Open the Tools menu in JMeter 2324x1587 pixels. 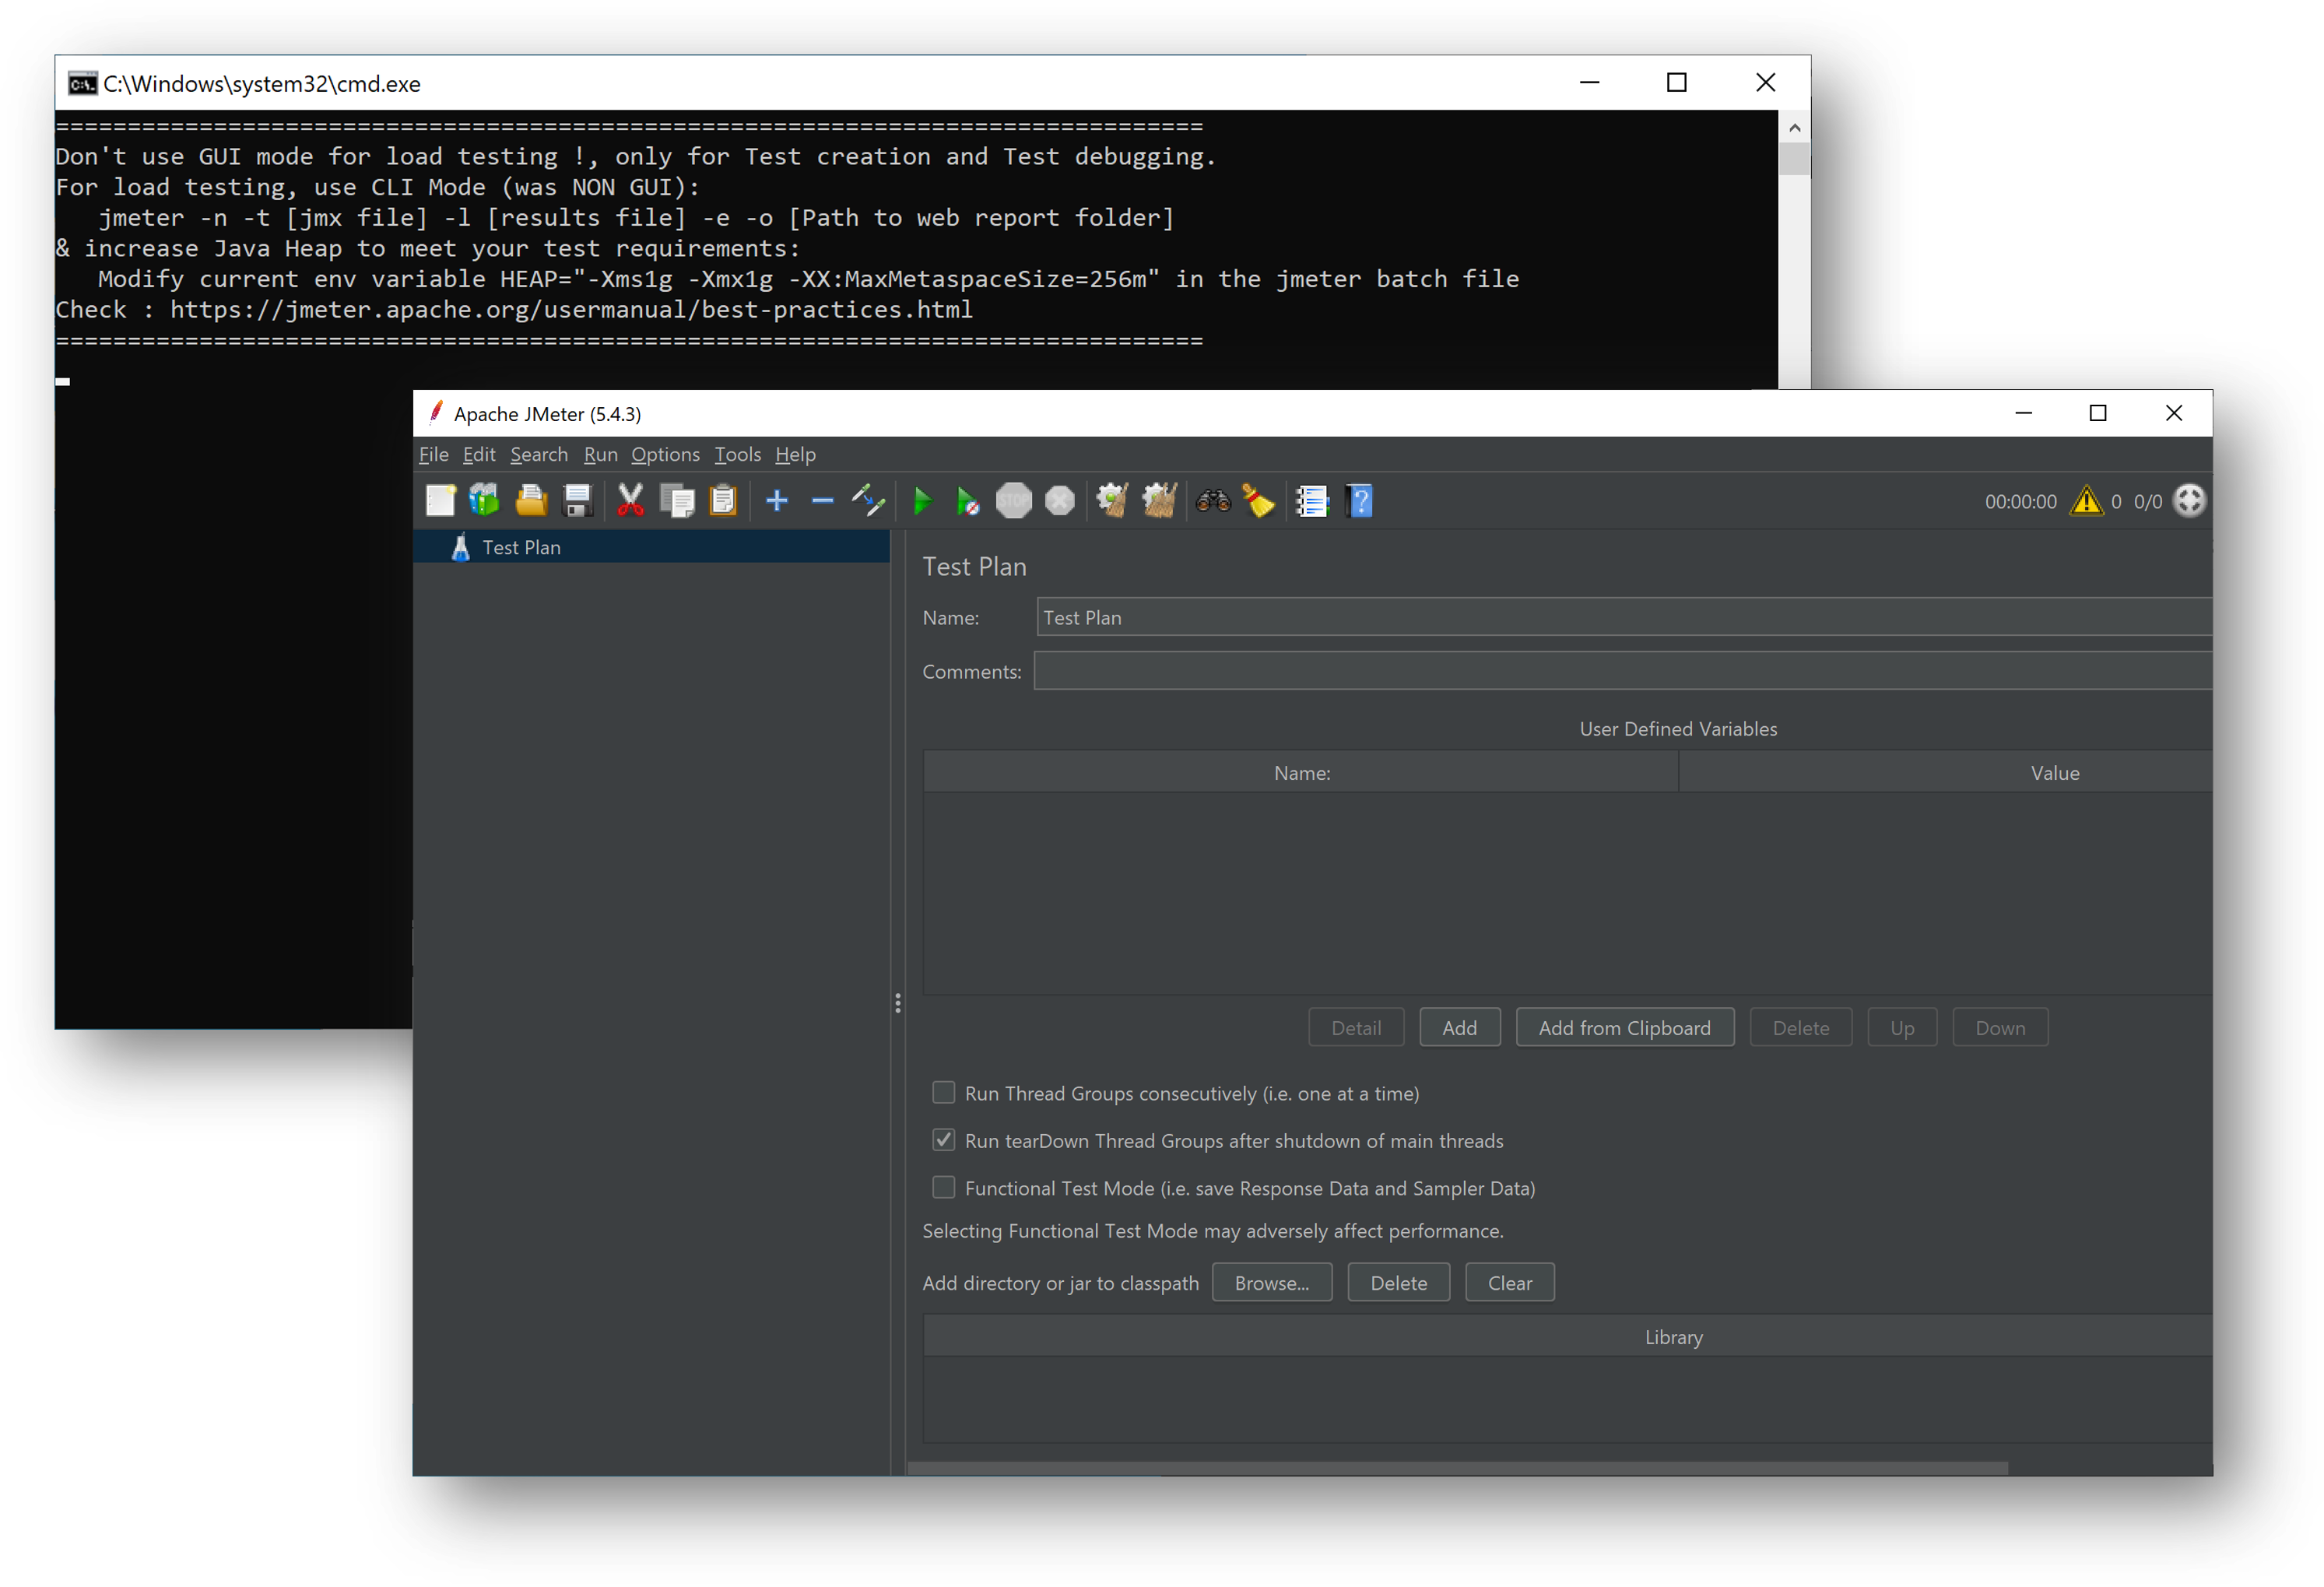tap(735, 455)
